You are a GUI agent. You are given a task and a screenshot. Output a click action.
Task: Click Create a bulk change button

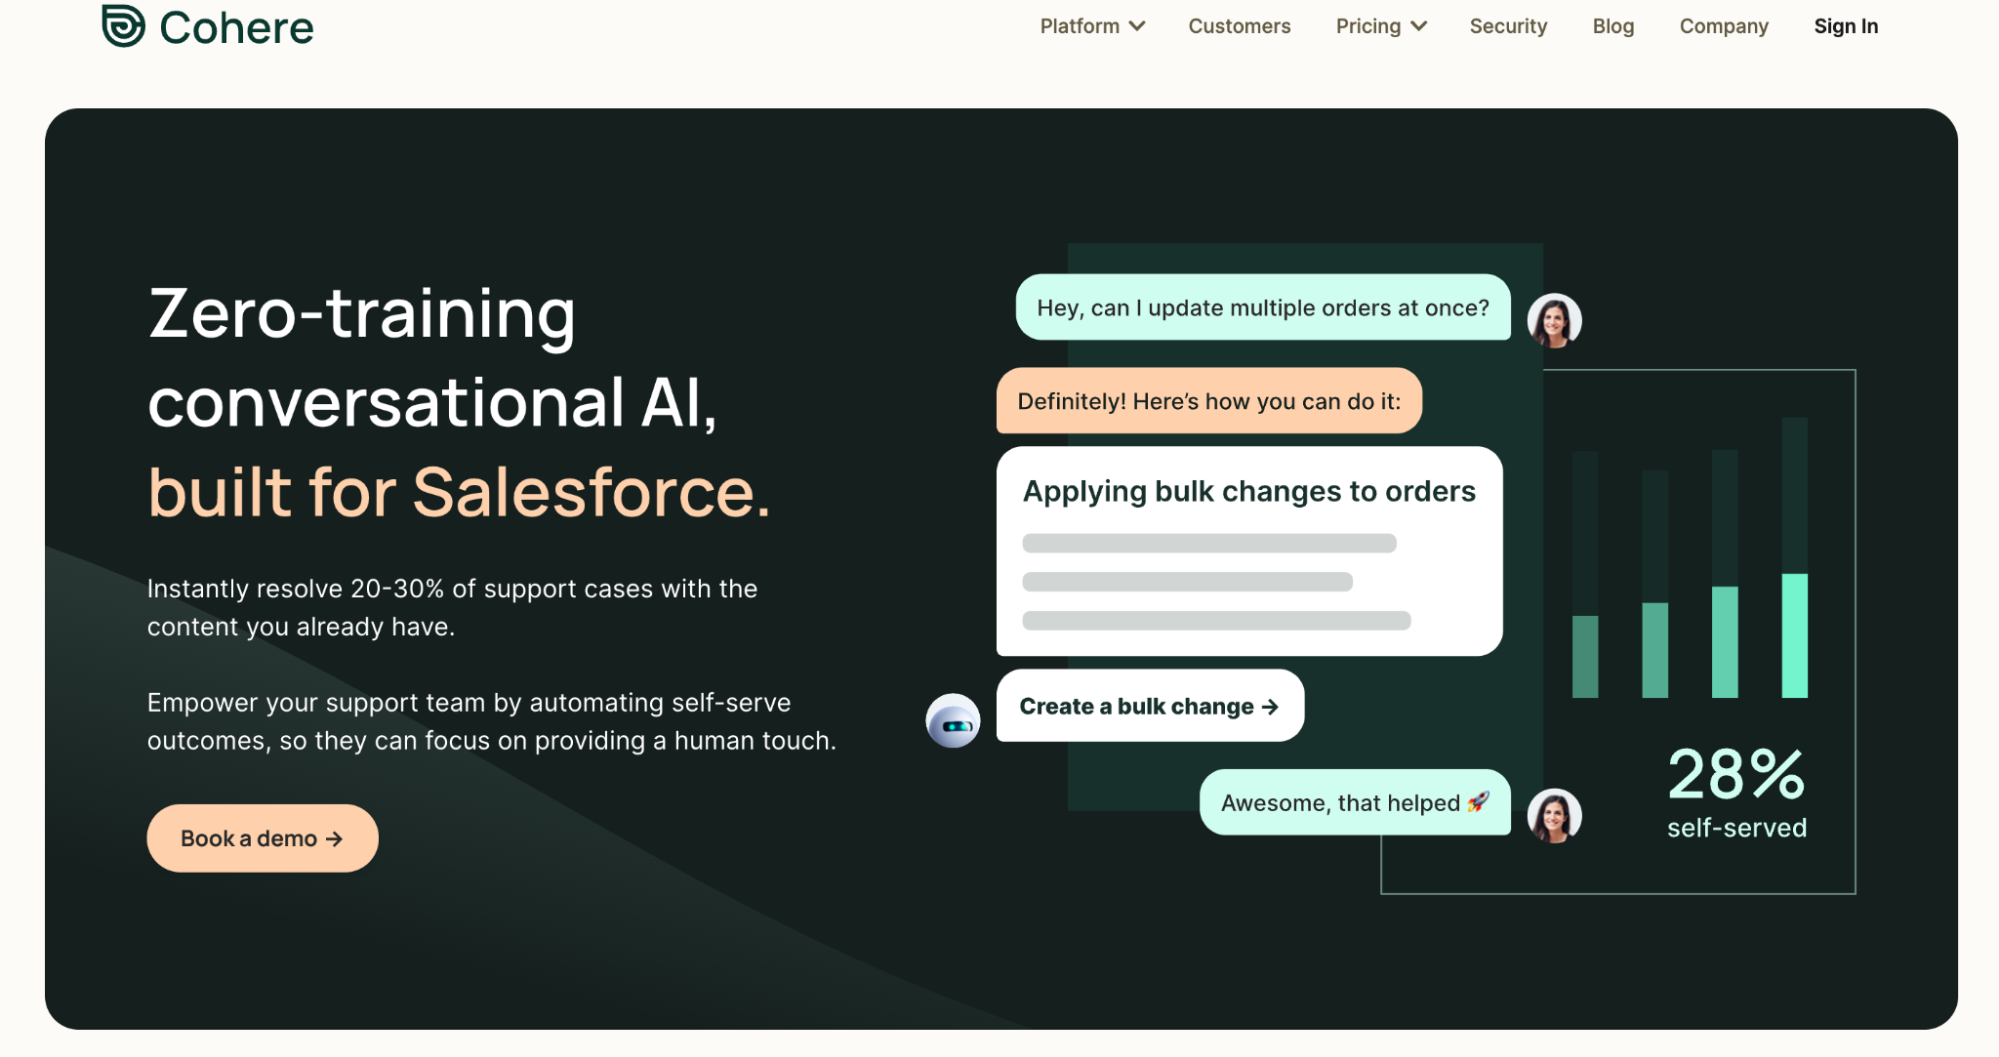click(x=1150, y=706)
